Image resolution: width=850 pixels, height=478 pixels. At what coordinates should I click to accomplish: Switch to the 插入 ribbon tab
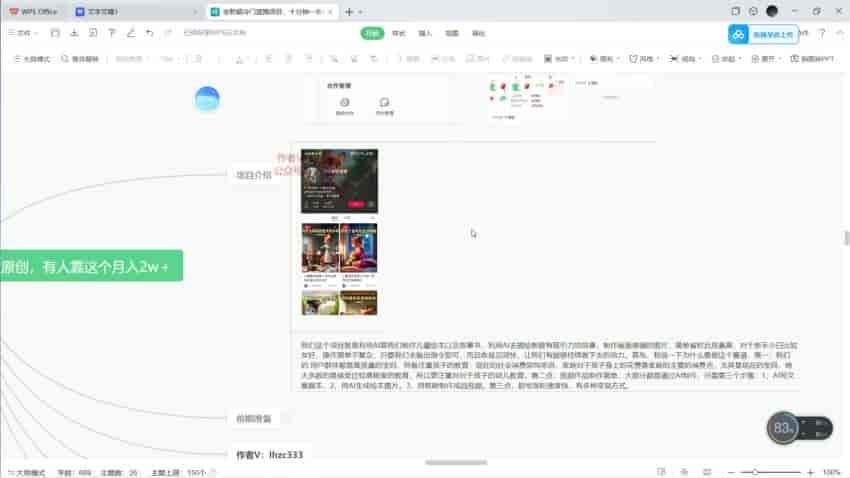425,34
